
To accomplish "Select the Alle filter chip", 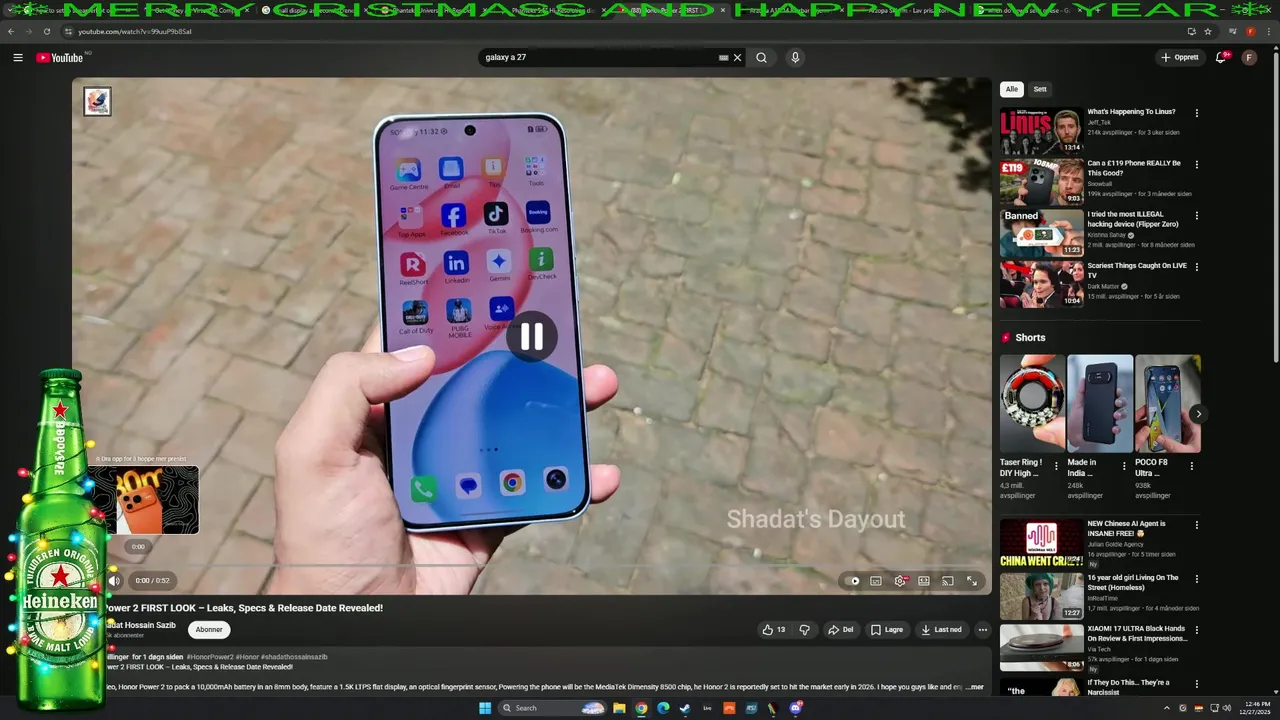I will (x=1012, y=89).
